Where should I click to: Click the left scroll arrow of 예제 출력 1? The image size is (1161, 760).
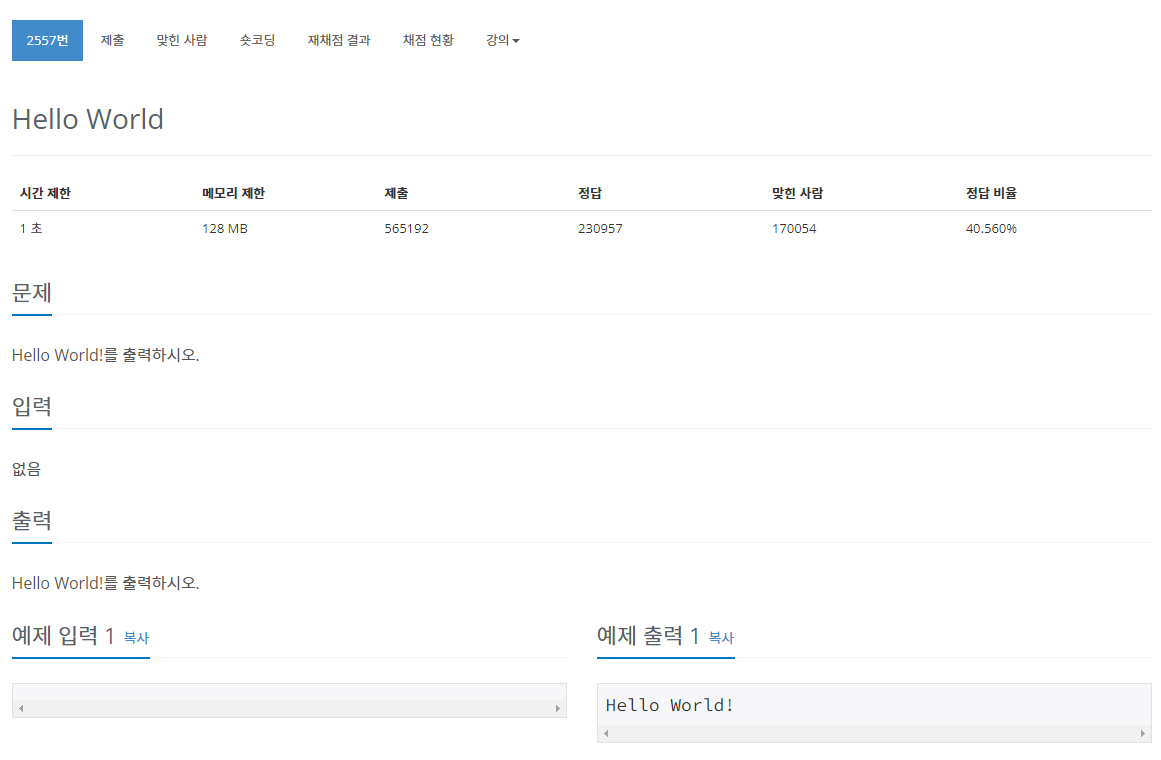pos(604,734)
